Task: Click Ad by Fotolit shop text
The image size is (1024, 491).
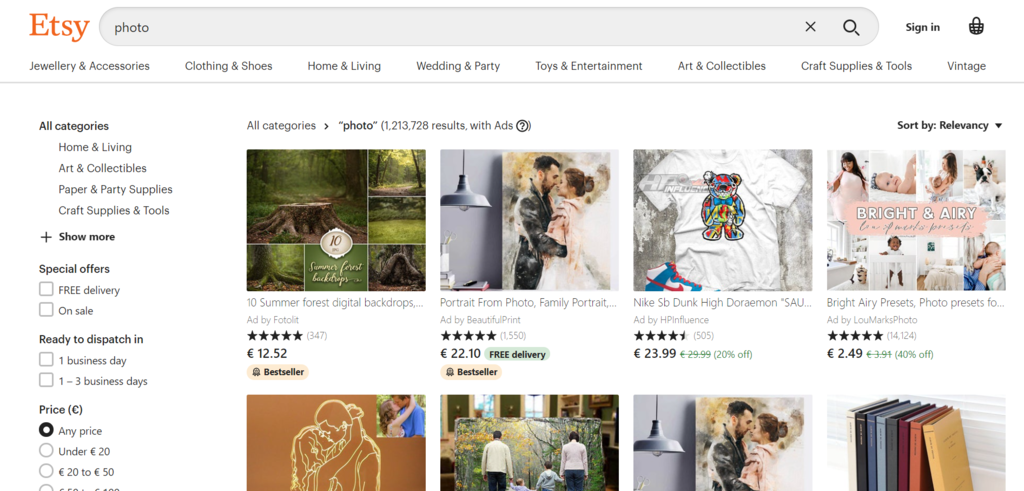Action: [271, 320]
